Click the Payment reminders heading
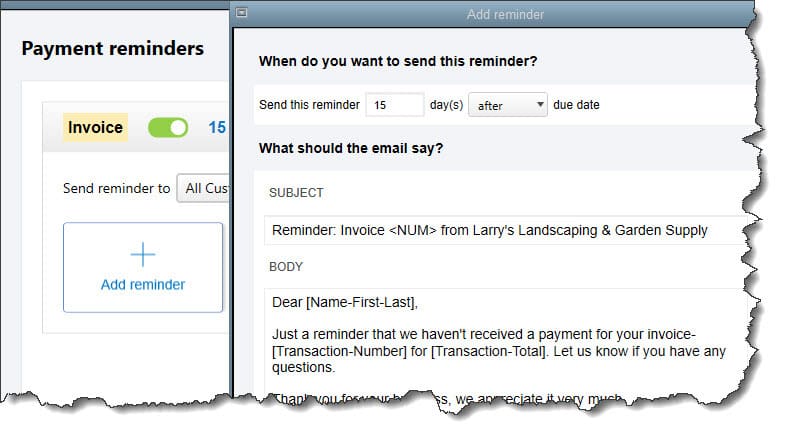Image resolution: width=785 pixels, height=435 pixels. coord(113,49)
